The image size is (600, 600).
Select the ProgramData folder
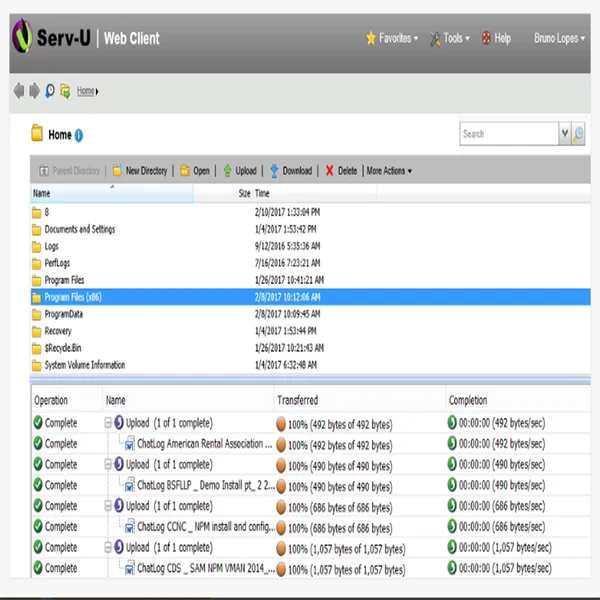[x=310, y=314]
